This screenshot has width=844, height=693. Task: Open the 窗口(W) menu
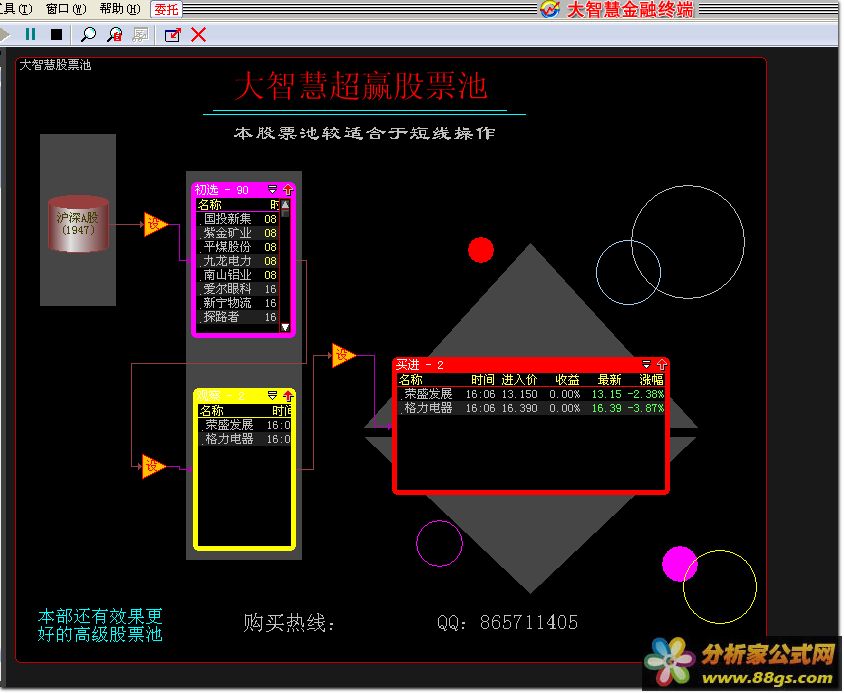coord(66,9)
